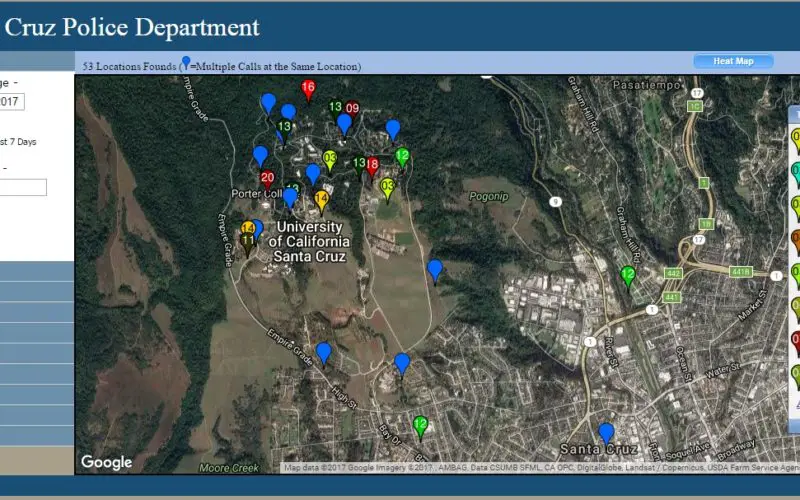Open the dark green 13 marker beside 09
The width and height of the screenshot is (800, 500).
(x=335, y=108)
